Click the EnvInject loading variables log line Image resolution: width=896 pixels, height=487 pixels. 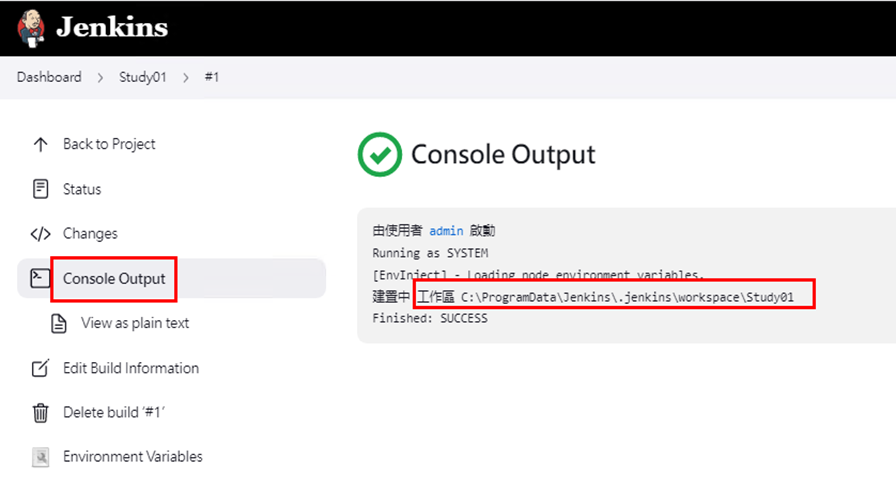(x=538, y=275)
